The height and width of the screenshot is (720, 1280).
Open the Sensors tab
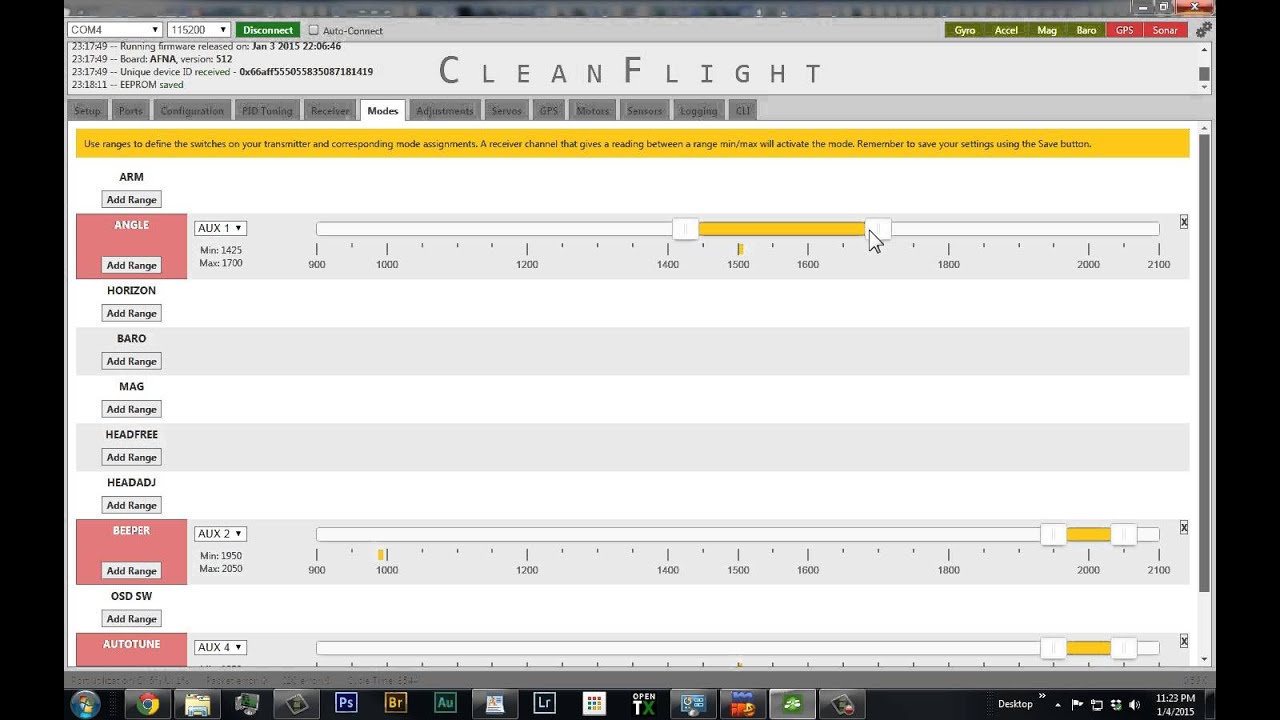click(x=645, y=110)
